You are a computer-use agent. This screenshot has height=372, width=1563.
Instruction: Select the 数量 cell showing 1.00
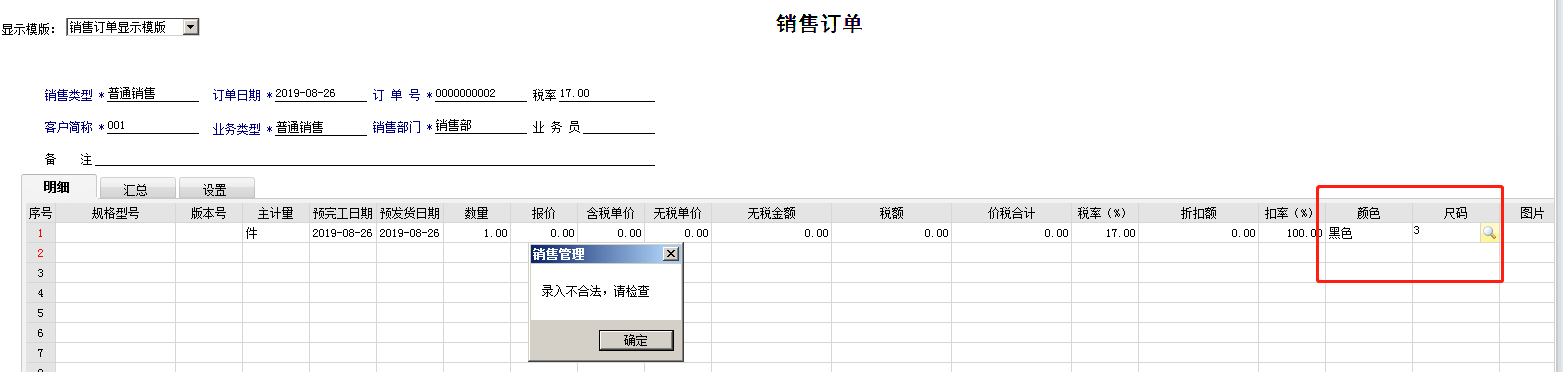[477, 233]
